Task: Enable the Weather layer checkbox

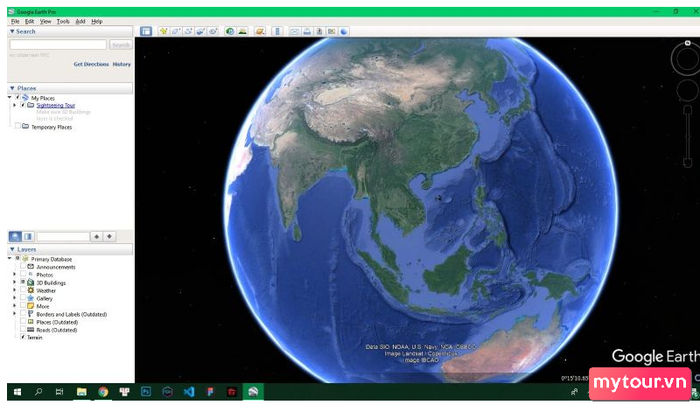Action: 23,290
